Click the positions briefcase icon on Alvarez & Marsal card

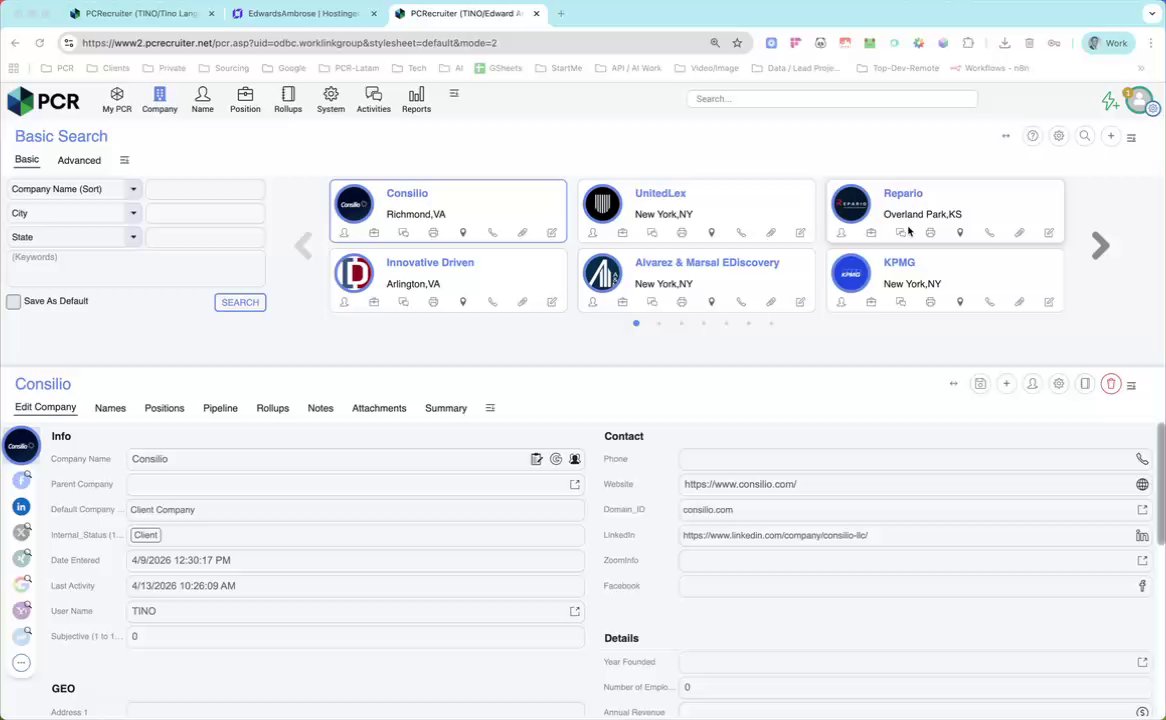622,302
